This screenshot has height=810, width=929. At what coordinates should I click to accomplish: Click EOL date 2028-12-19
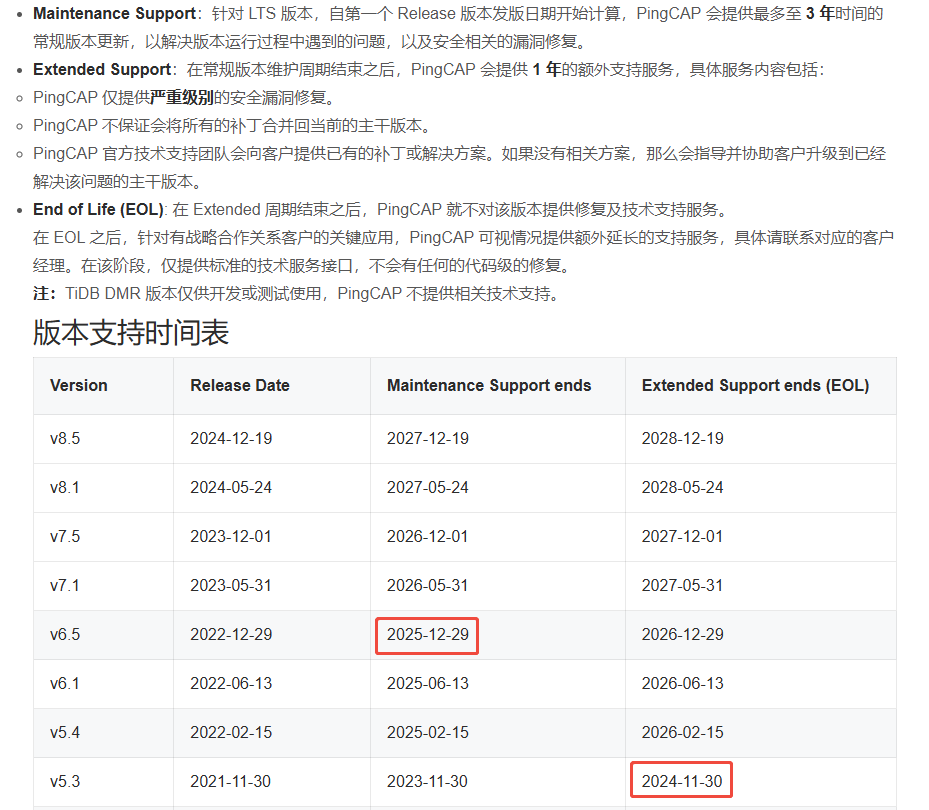pyautogui.click(x=683, y=438)
